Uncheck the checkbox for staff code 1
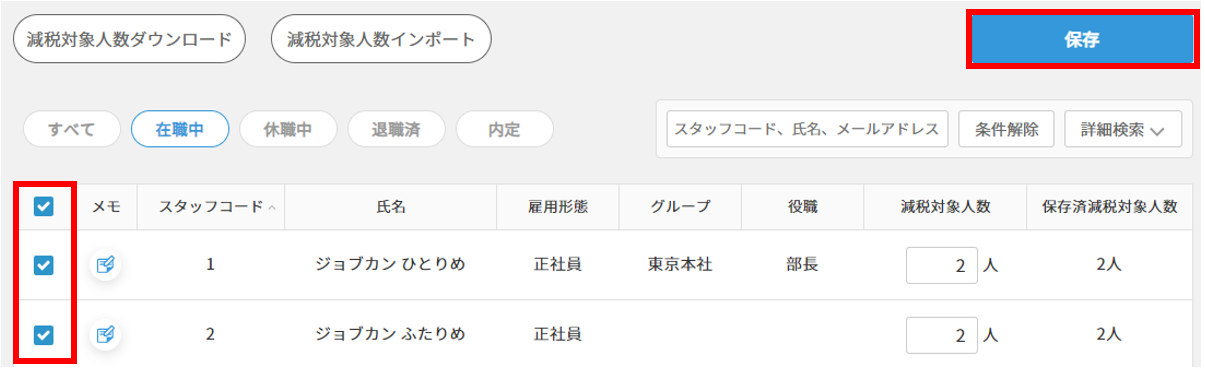Image resolution: width=1205 pixels, height=376 pixels. (x=43, y=265)
